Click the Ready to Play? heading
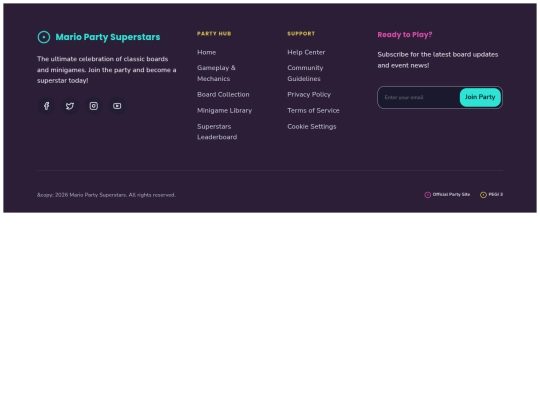The image size is (540, 405). 405,35
